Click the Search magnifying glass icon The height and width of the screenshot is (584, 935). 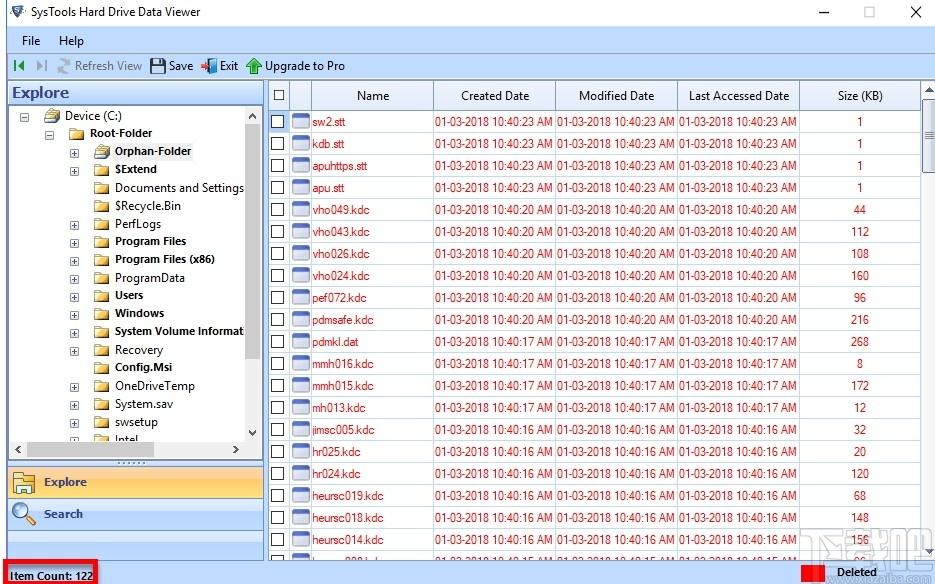pos(24,514)
